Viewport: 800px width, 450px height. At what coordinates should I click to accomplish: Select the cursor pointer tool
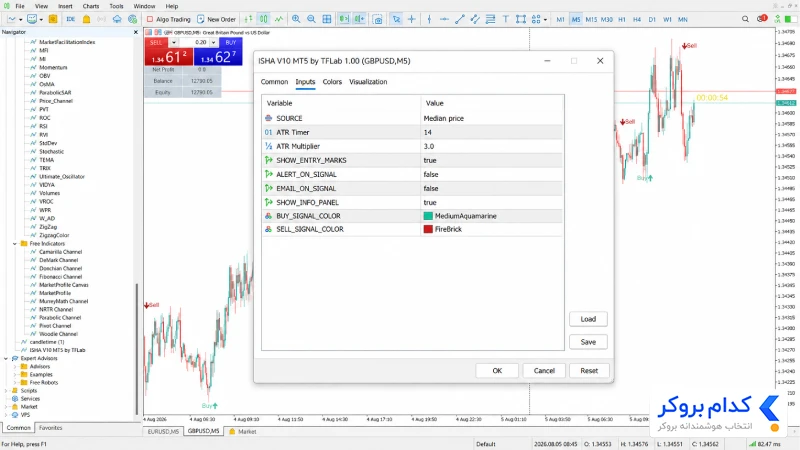pyautogui.click(x=396, y=19)
